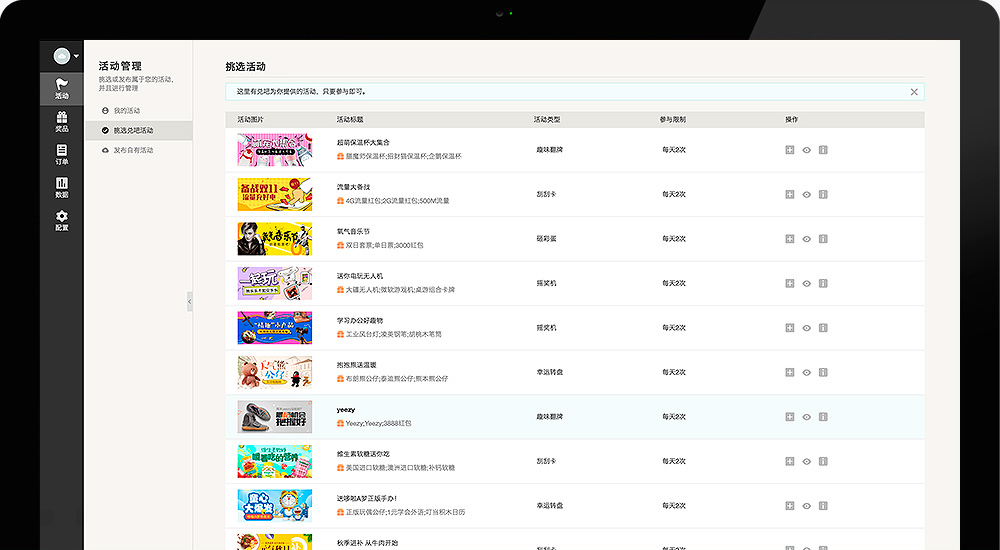Open the 送你电玩无人机 activity title
Image resolution: width=1000 pixels, height=550 pixels.
click(x=360, y=276)
